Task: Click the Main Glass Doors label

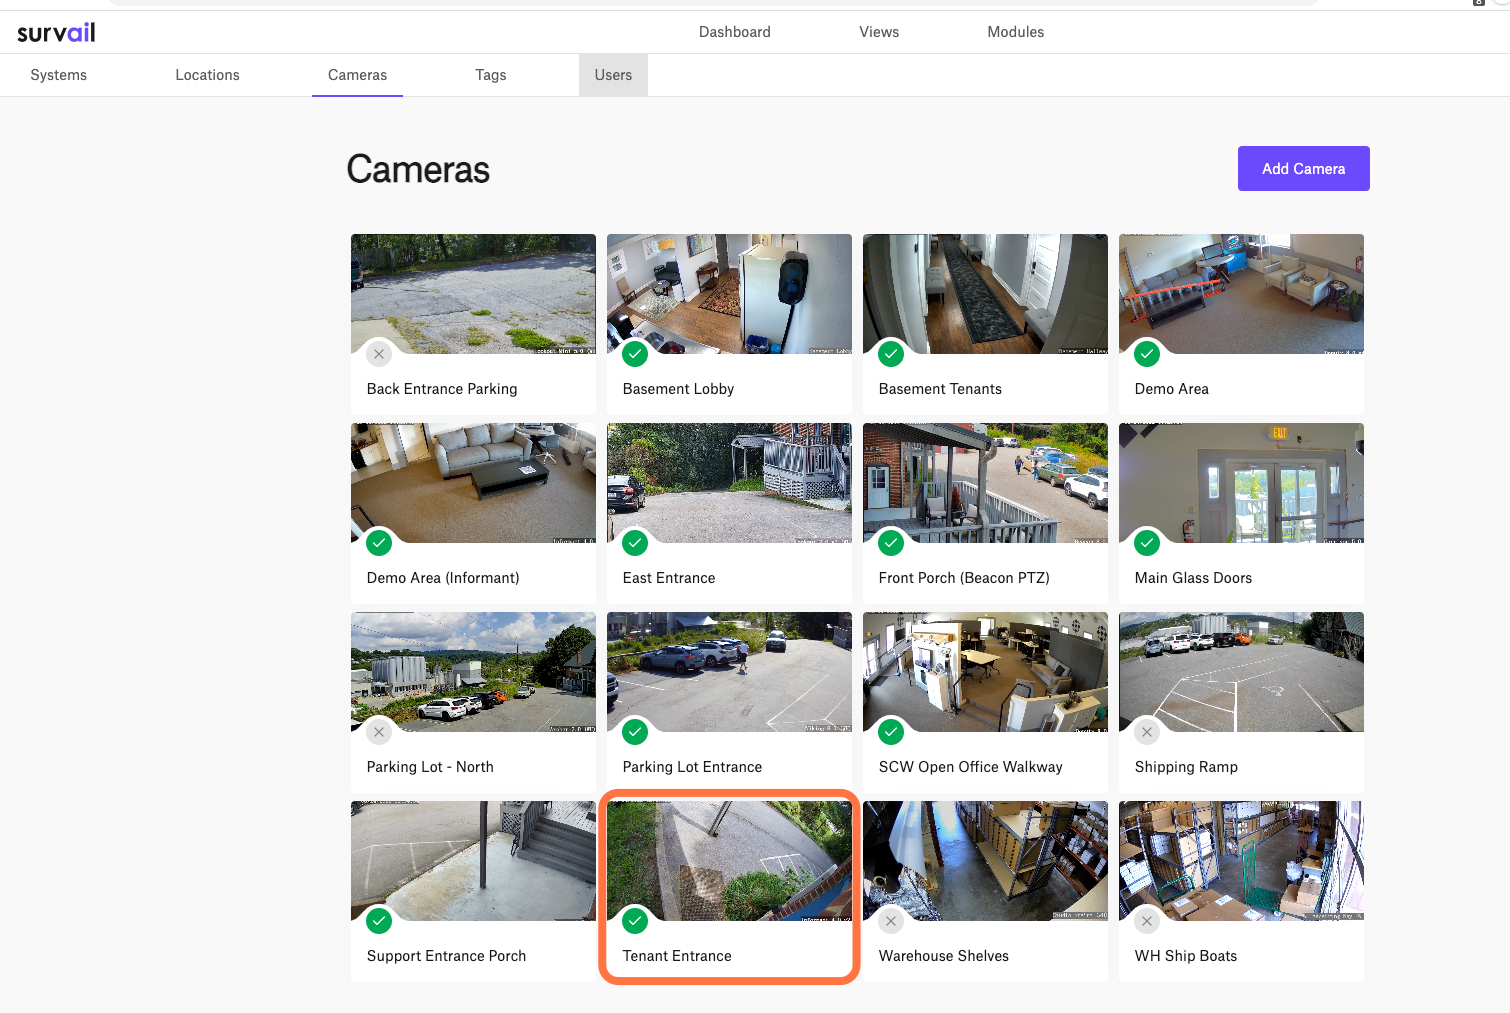Action: point(1193,578)
